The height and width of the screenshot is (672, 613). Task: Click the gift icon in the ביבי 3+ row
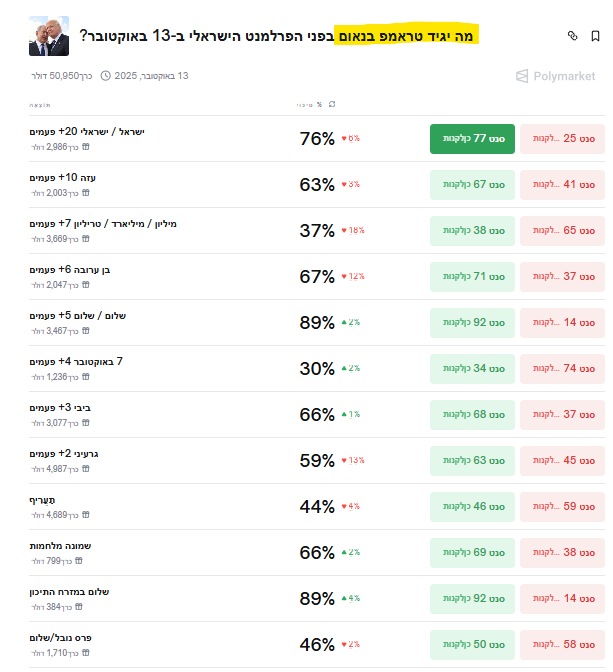coord(86,423)
